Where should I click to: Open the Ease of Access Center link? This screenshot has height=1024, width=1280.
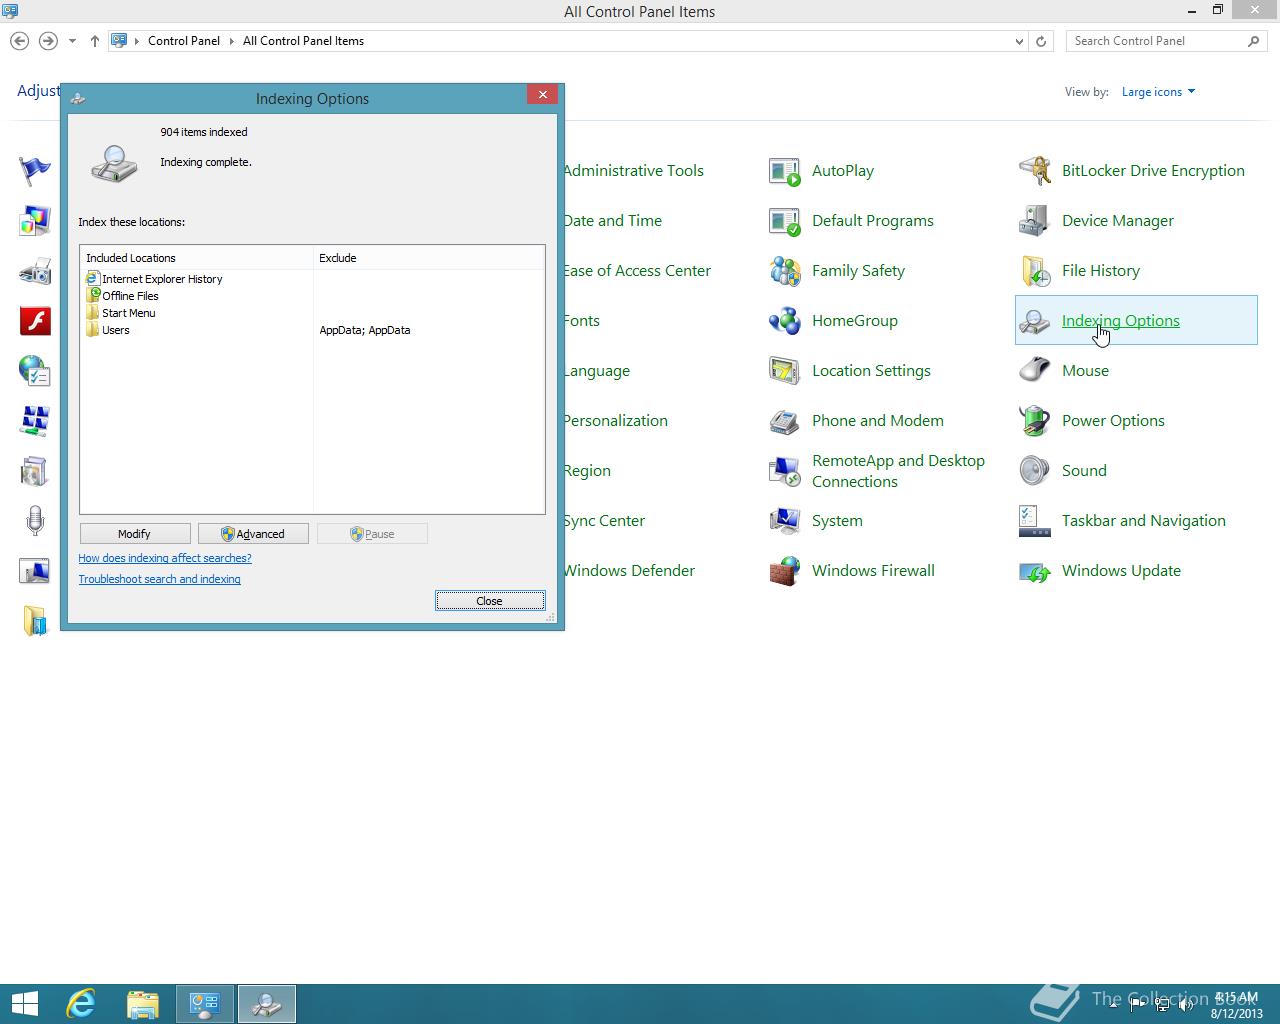coord(637,271)
